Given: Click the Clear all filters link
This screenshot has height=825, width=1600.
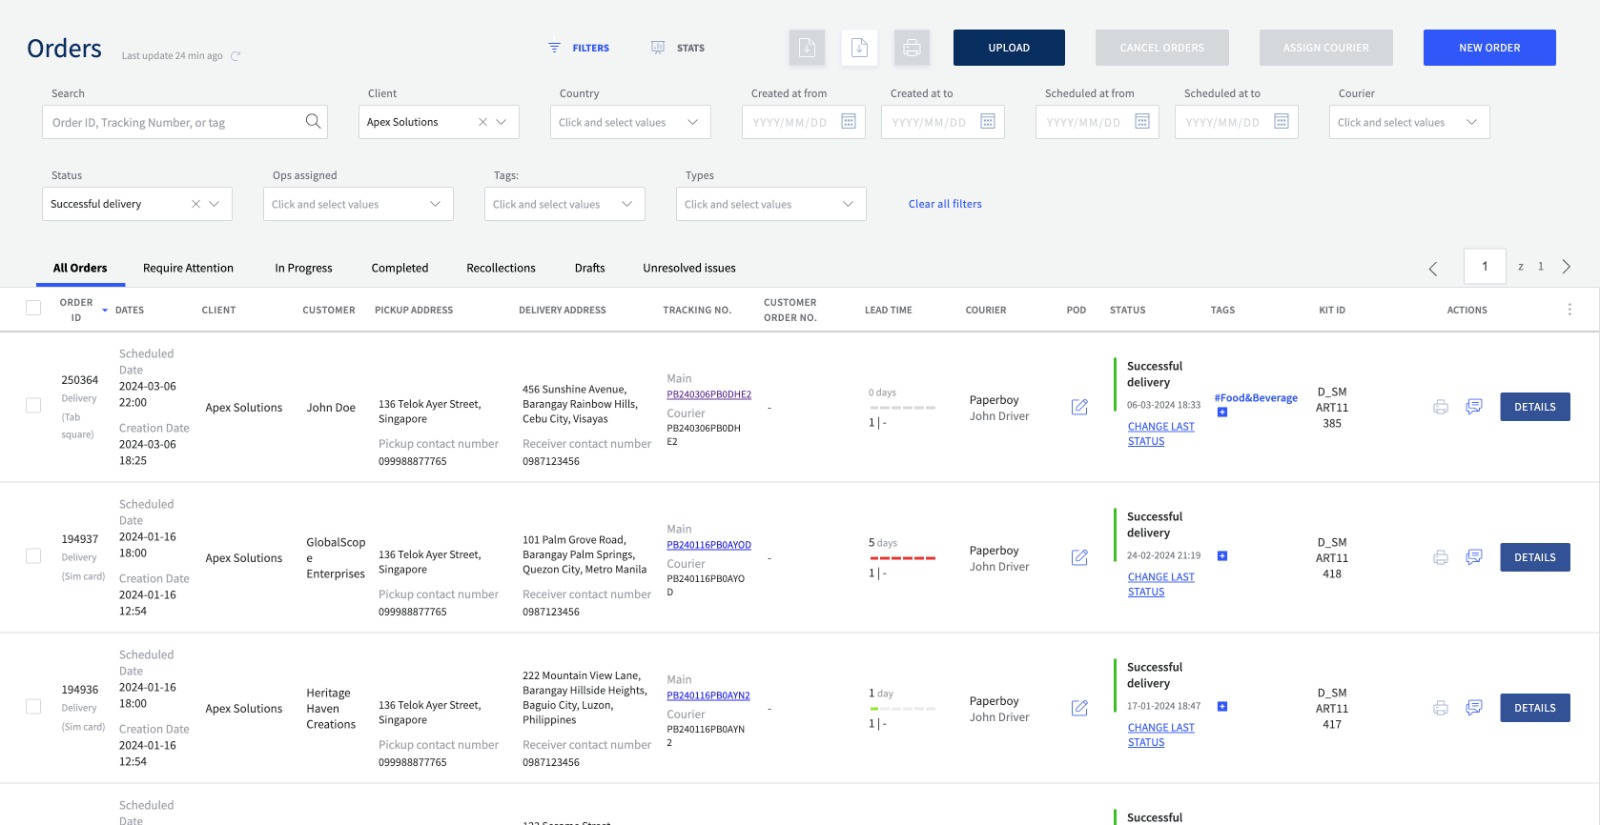Looking at the screenshot, I should click(x=944, y=204).
